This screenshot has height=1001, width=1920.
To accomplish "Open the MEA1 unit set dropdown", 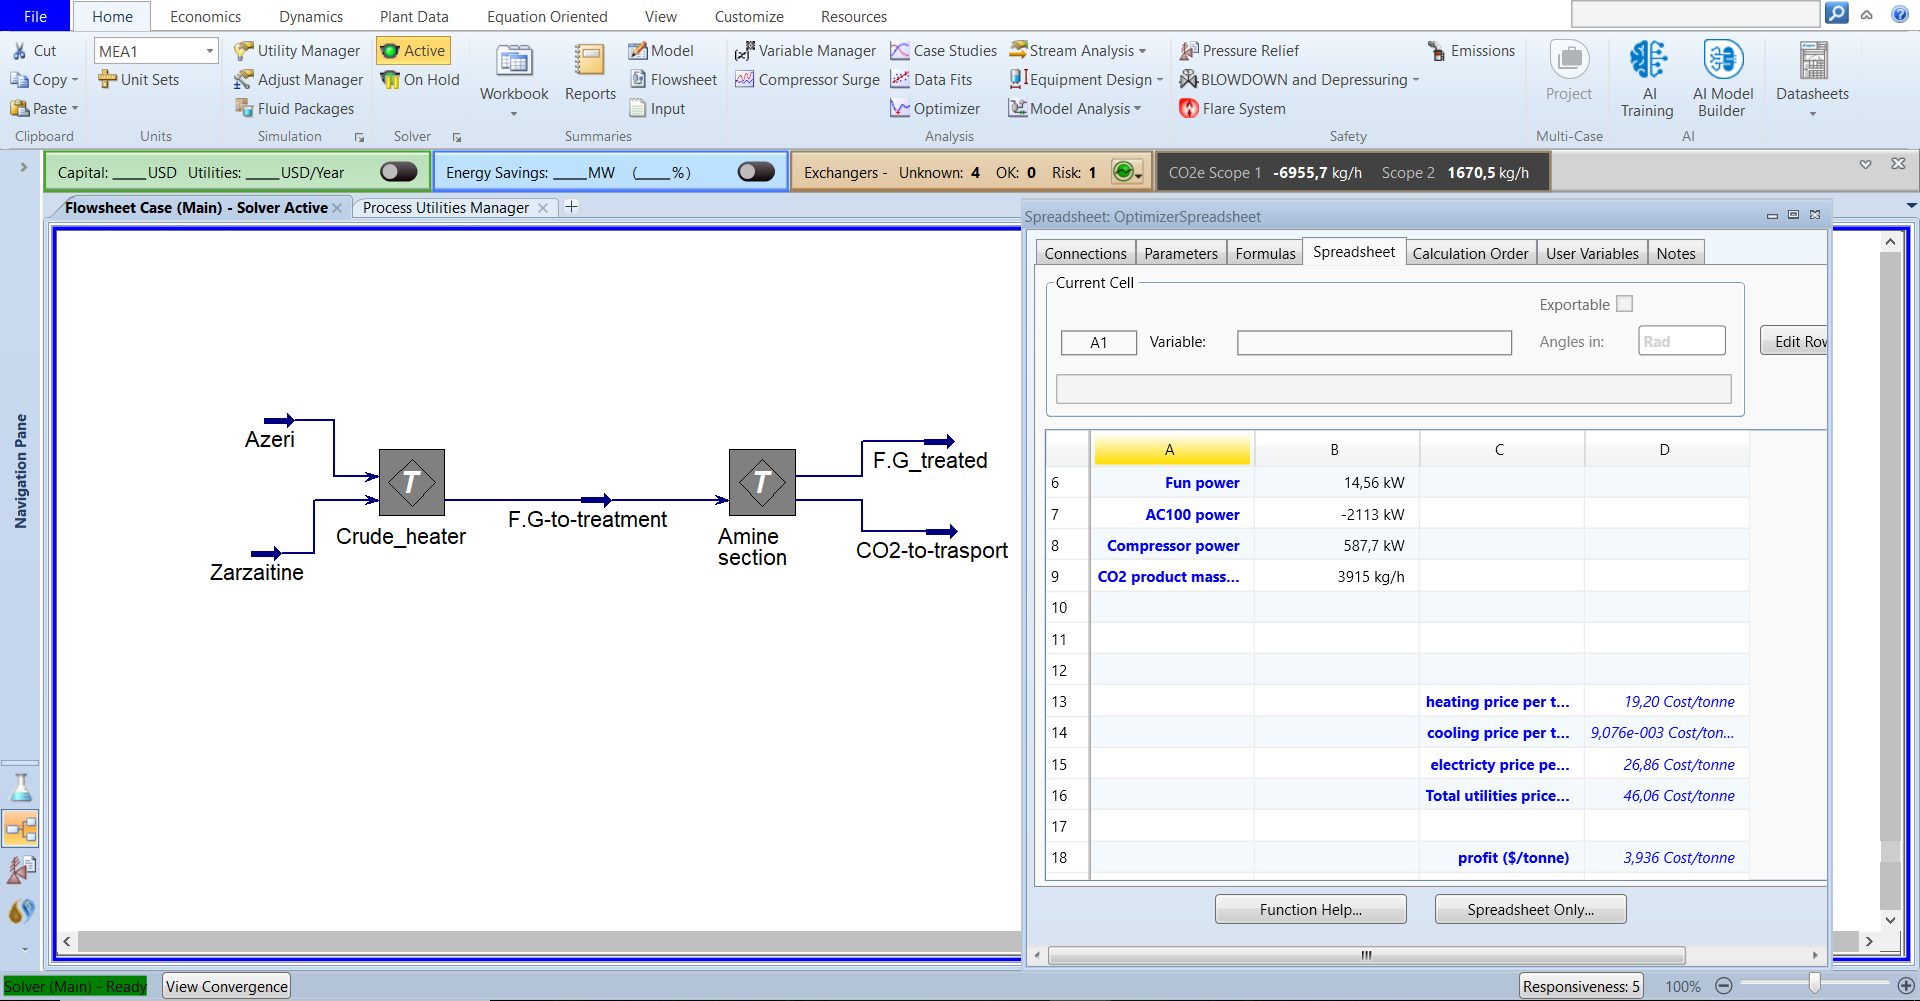I will (209, 51).
